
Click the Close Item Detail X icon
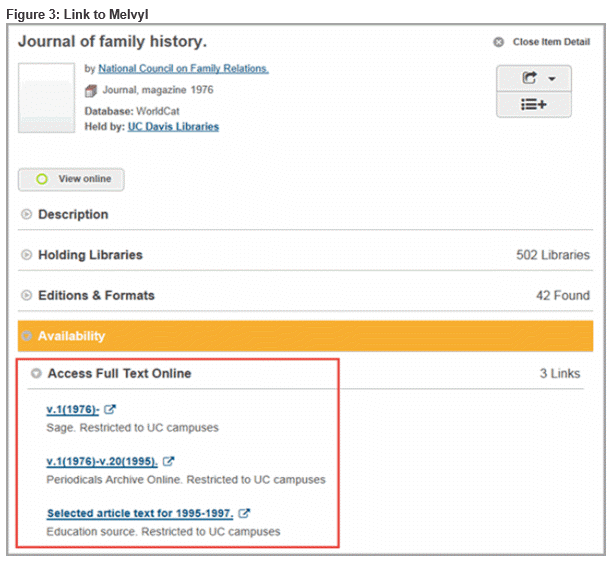point(498,42)
